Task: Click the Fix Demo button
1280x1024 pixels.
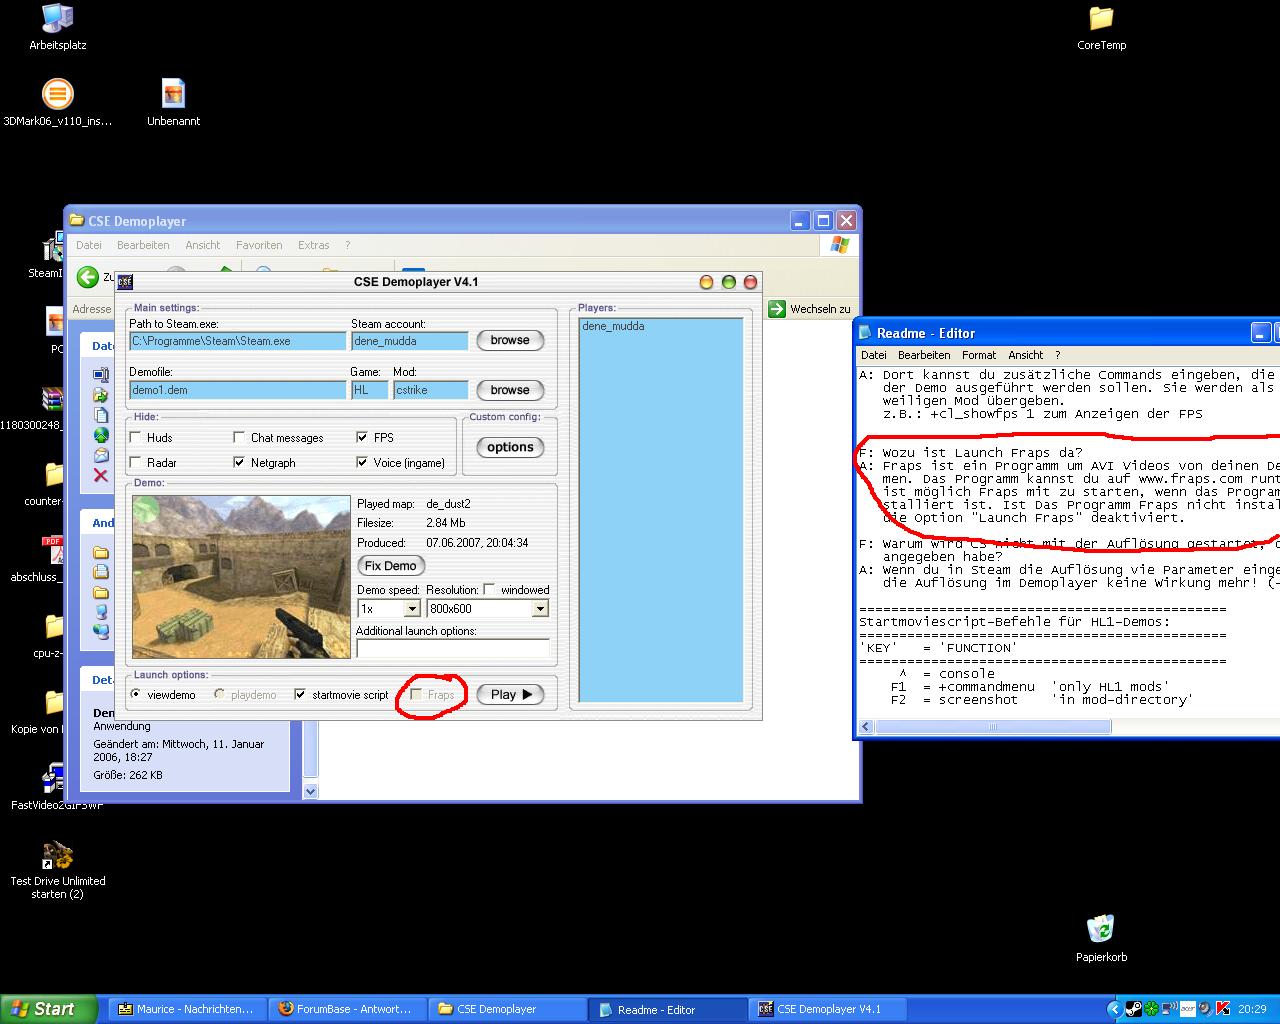Action: (x=390, y=566)
